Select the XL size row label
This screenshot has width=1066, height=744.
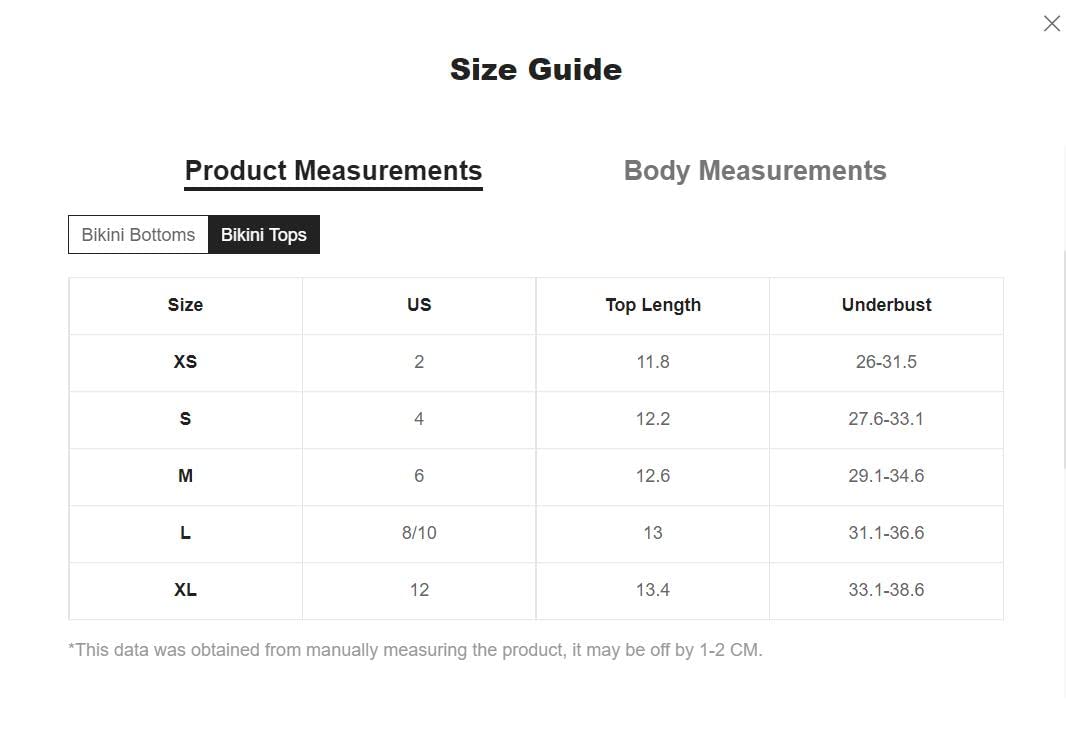(185, 590)
